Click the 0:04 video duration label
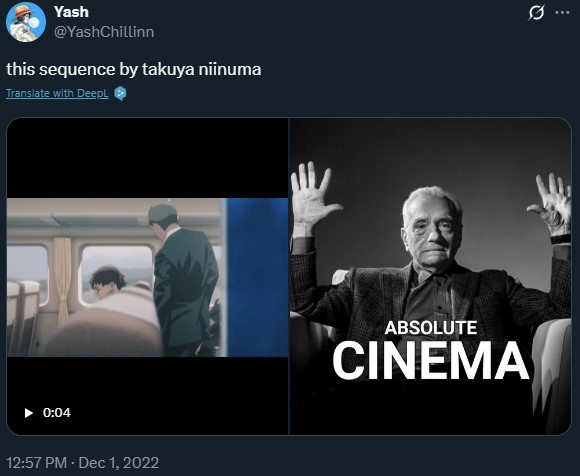 point(57,412)
